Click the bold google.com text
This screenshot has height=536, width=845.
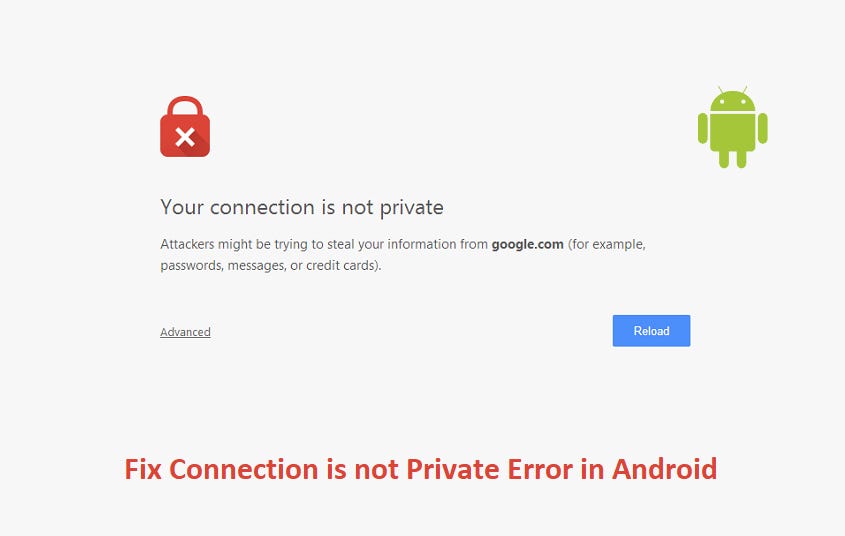(x=527, y=244)
